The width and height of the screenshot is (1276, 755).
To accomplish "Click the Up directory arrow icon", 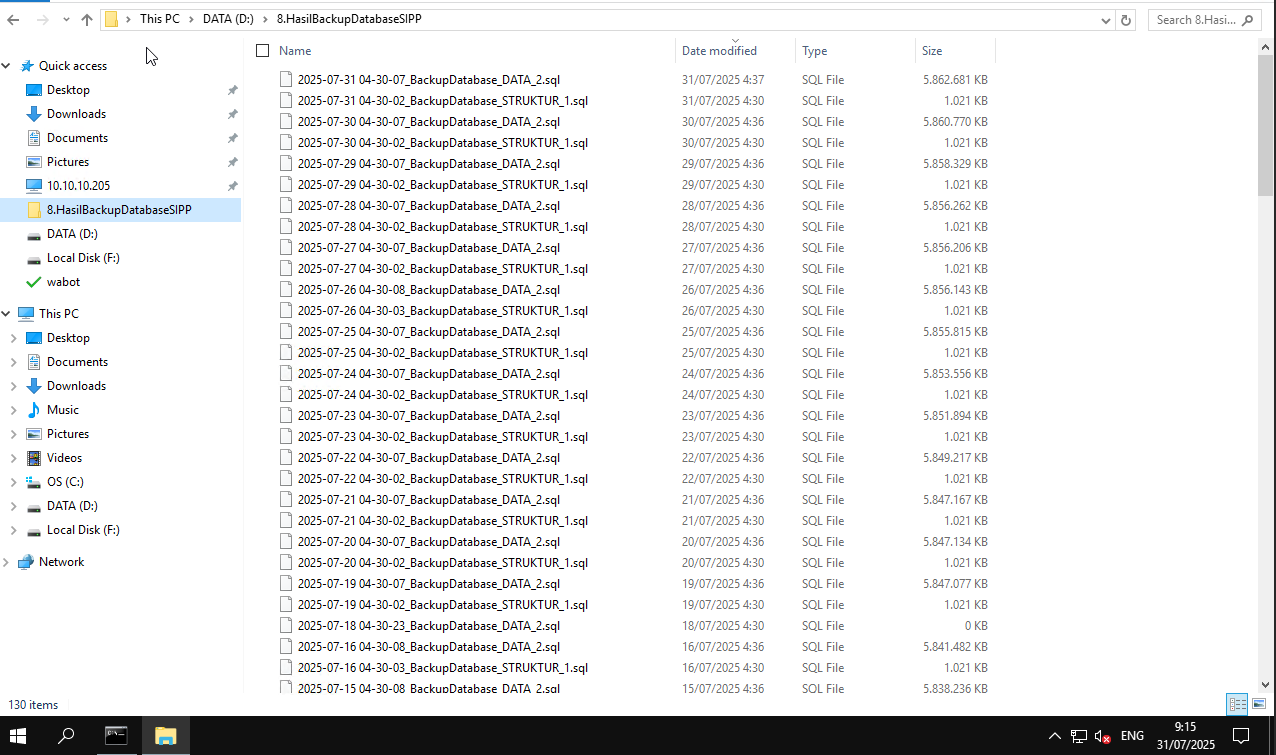I will tap(87, 19).
